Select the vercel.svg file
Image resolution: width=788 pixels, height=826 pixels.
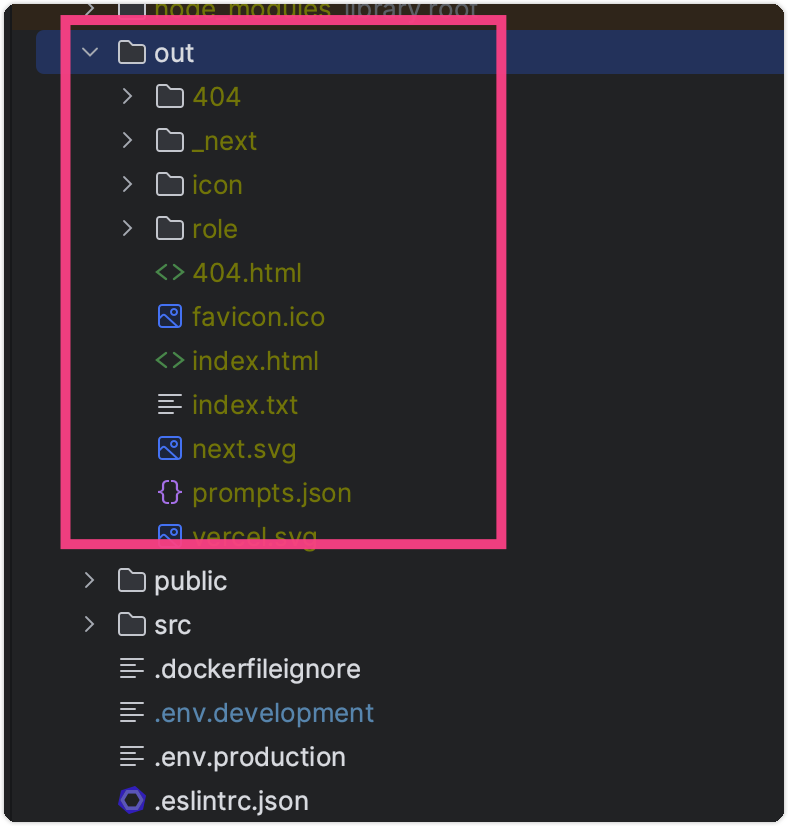(254, 535)
